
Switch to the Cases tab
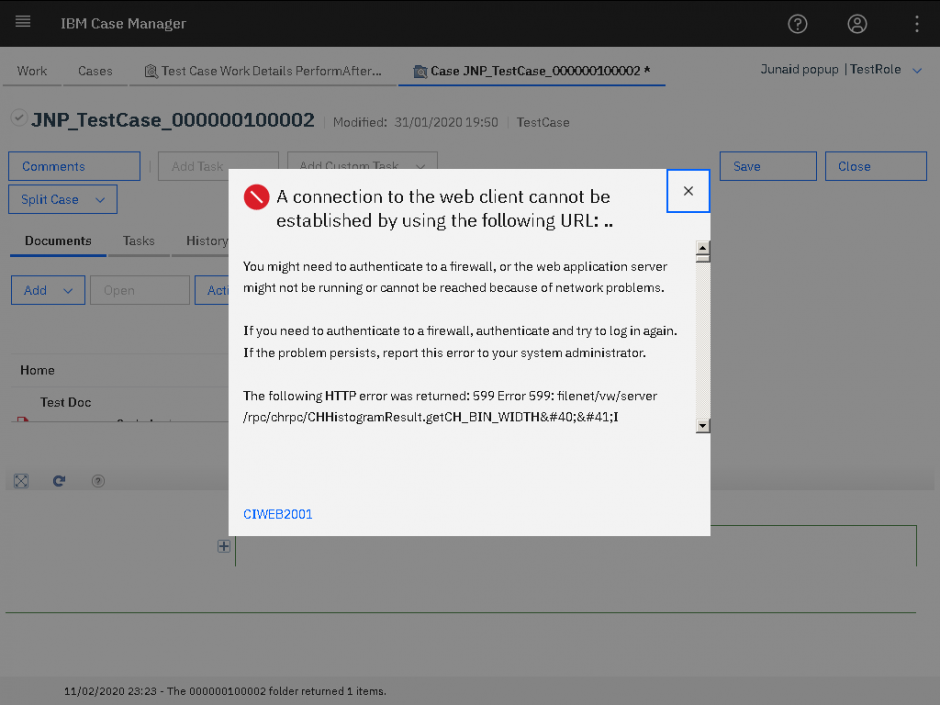point(95,71)
